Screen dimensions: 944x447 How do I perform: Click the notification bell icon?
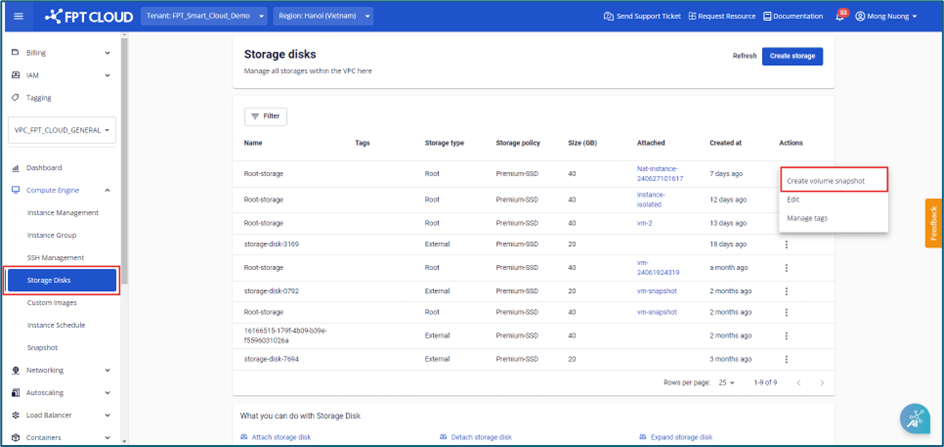(x=838, y=16)
